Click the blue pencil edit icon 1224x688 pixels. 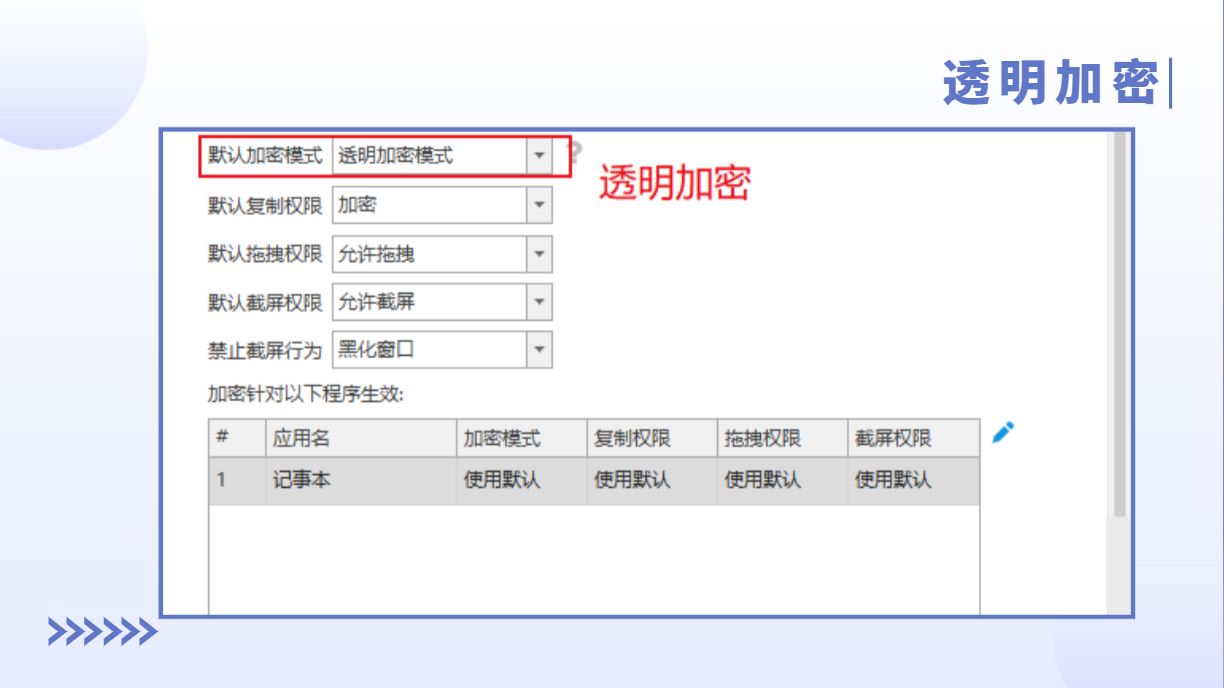click(x=1003, y=432)
